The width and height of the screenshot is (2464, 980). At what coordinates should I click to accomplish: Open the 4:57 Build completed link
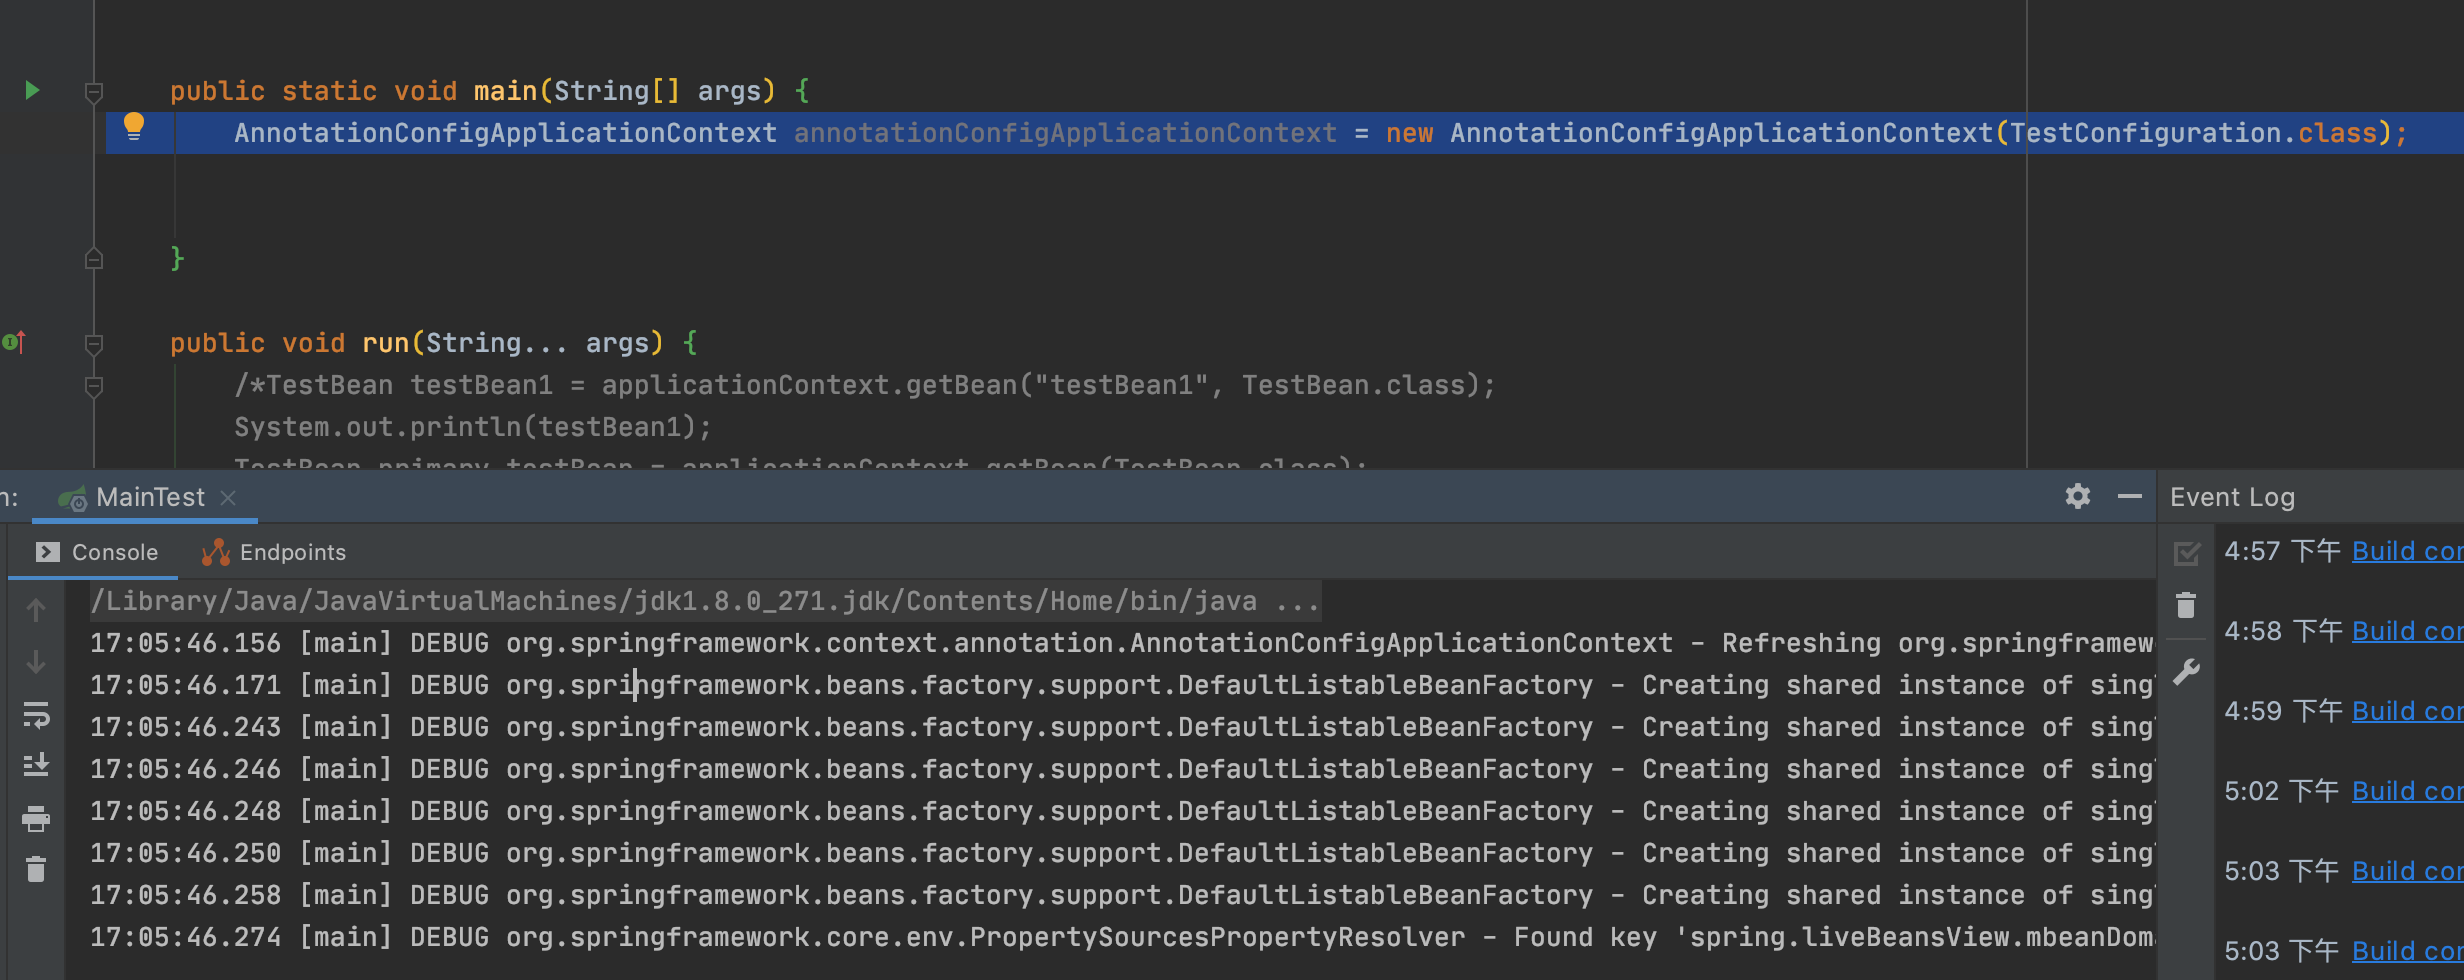[x=2405, y=551]
